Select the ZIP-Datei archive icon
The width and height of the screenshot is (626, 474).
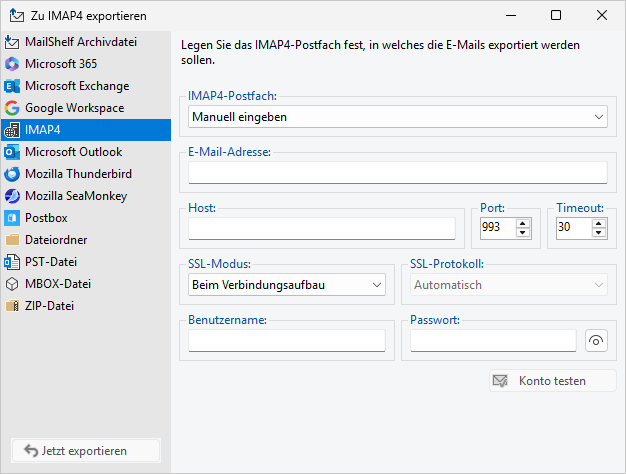pos(12,306)
